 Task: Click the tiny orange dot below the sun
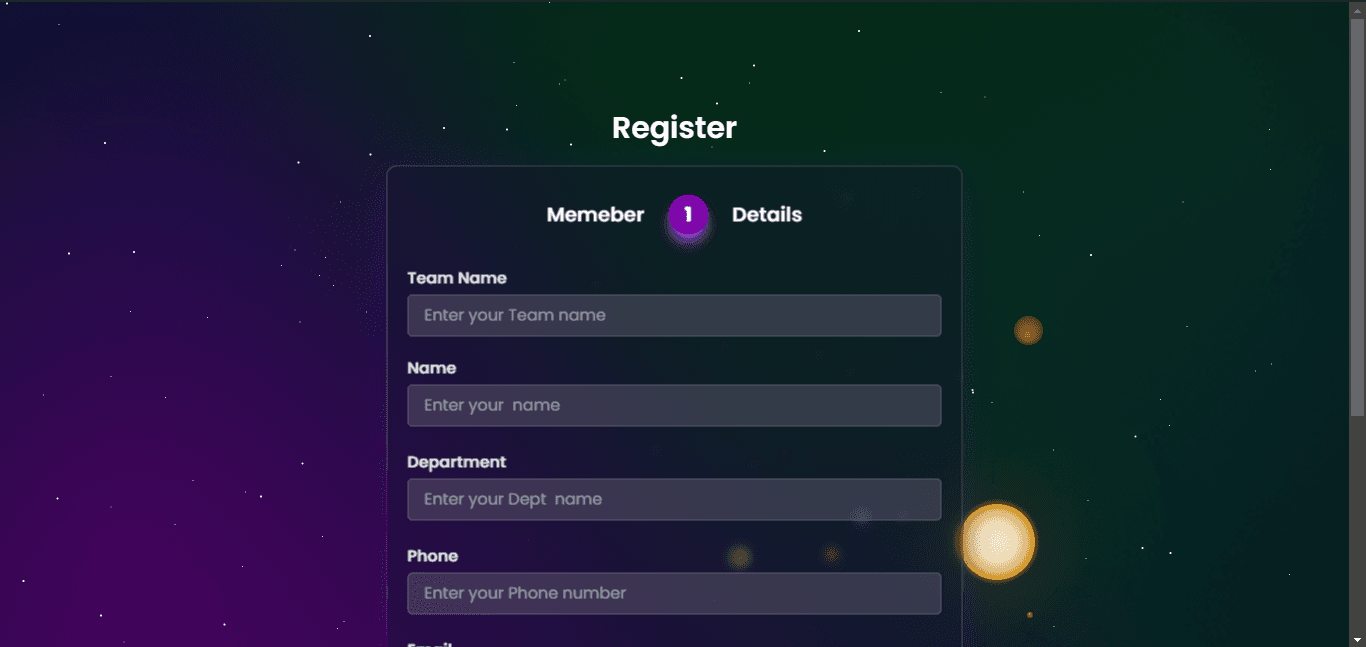click(x=1030, y=615)
